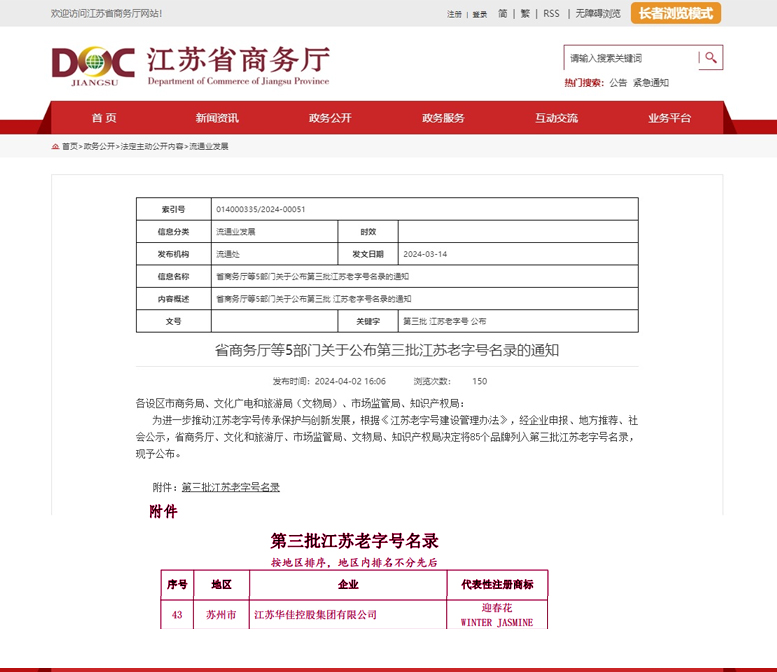Expand the 政务公开 navigation menu

(330, 118)
